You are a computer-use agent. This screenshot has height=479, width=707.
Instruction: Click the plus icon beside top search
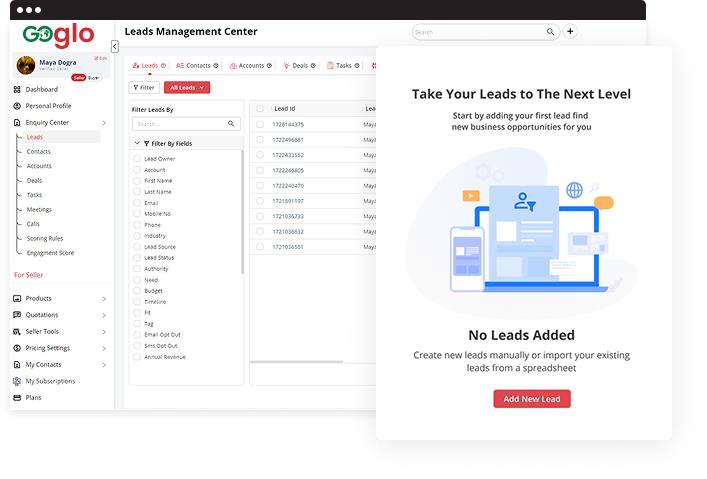[x=570, y=32]
